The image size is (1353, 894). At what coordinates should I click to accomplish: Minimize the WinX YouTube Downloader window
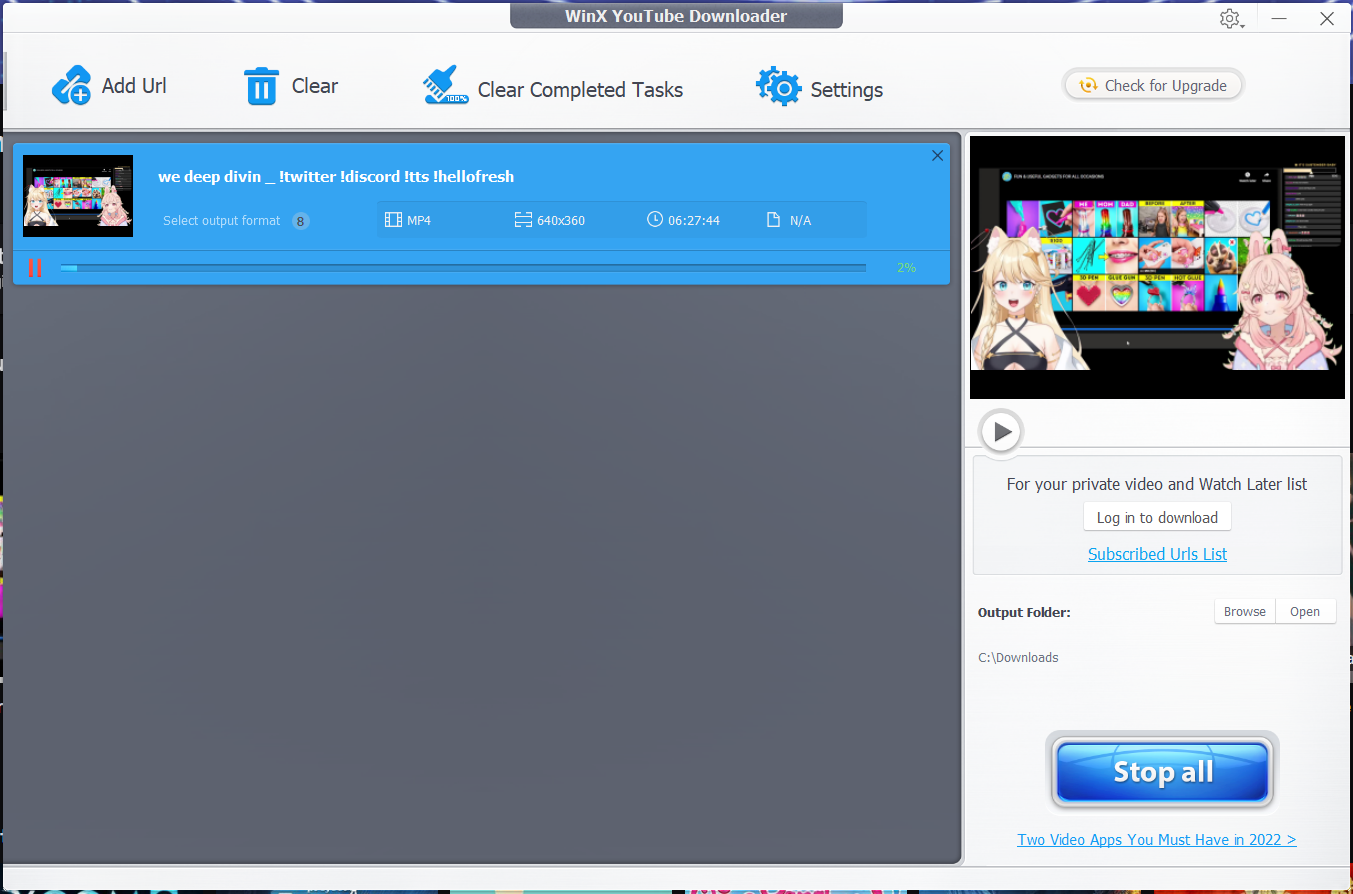pos(1279,18)
